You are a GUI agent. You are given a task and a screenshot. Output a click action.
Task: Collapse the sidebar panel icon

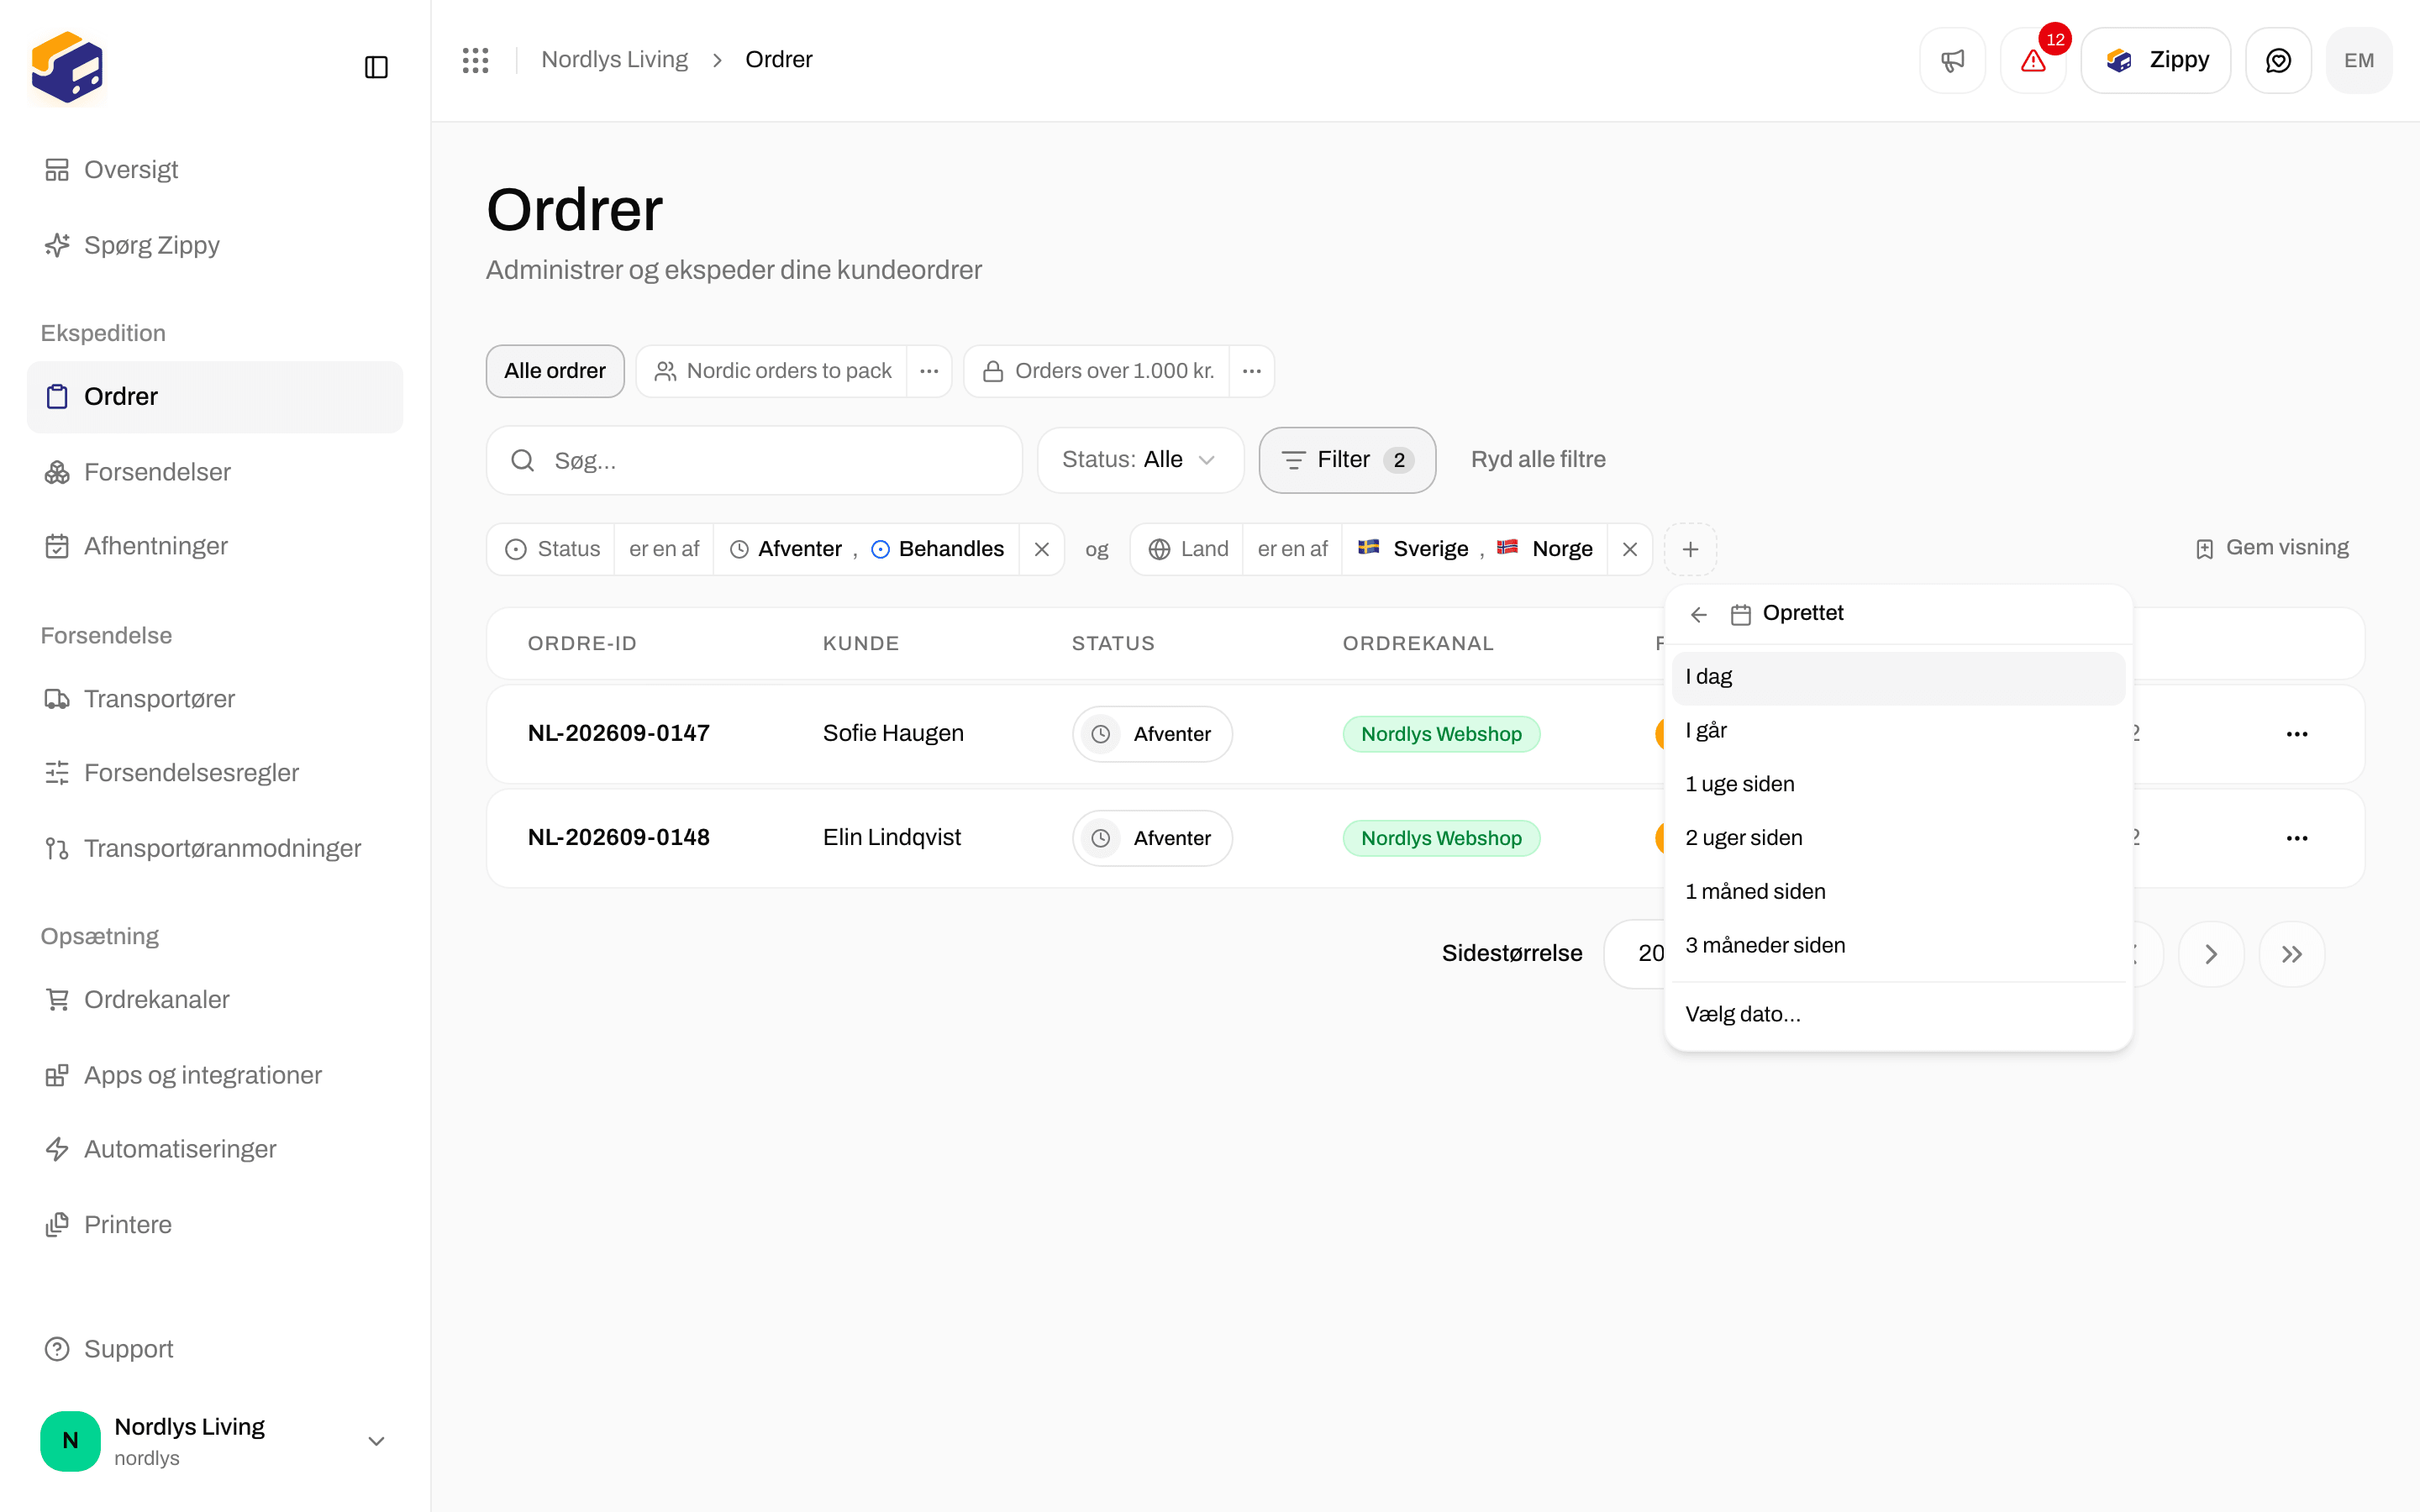(x=376, y=67)
